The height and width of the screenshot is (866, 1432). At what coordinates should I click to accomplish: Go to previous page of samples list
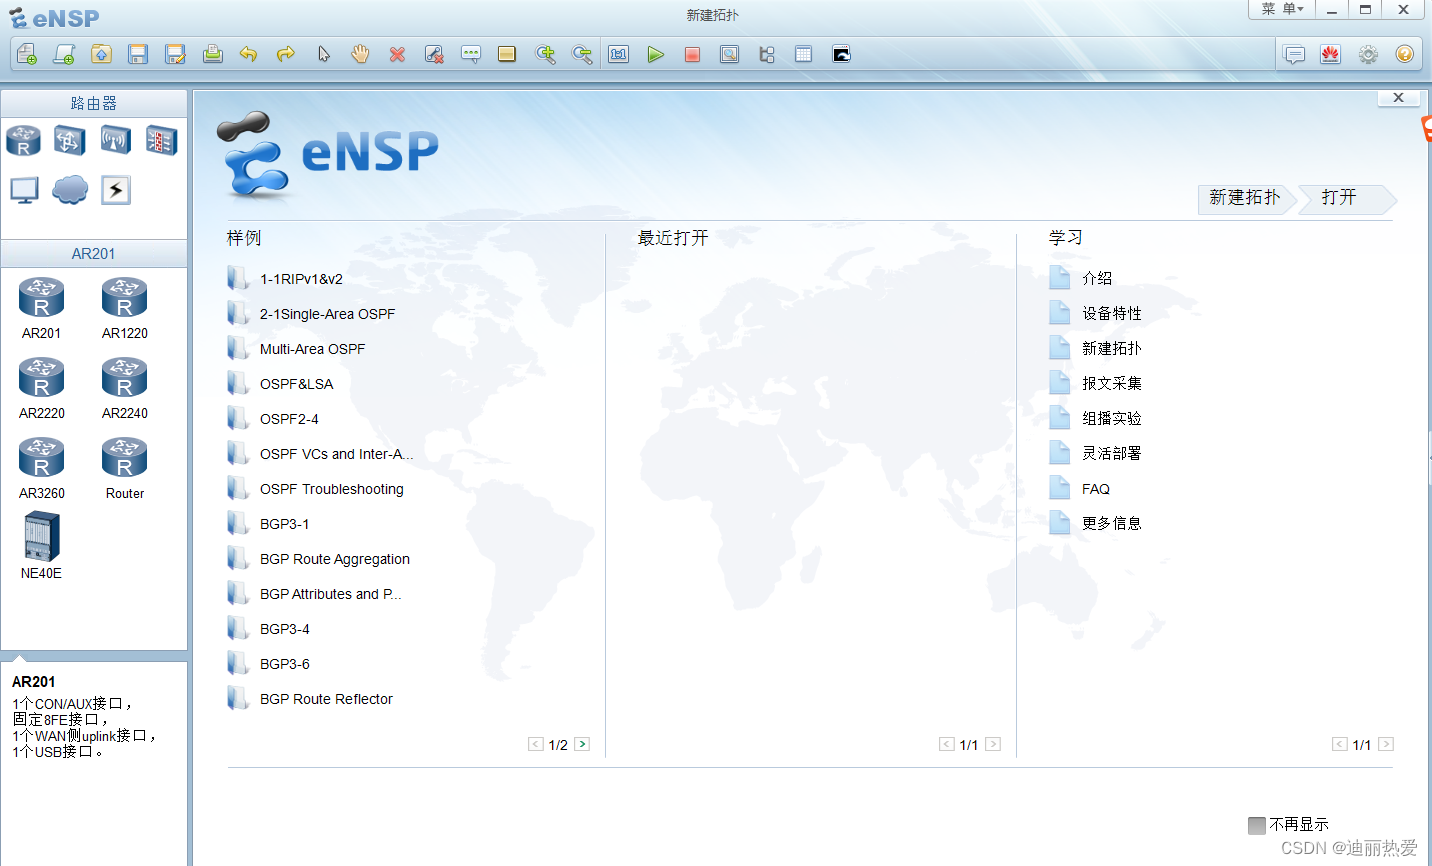[x=536, y=744]
